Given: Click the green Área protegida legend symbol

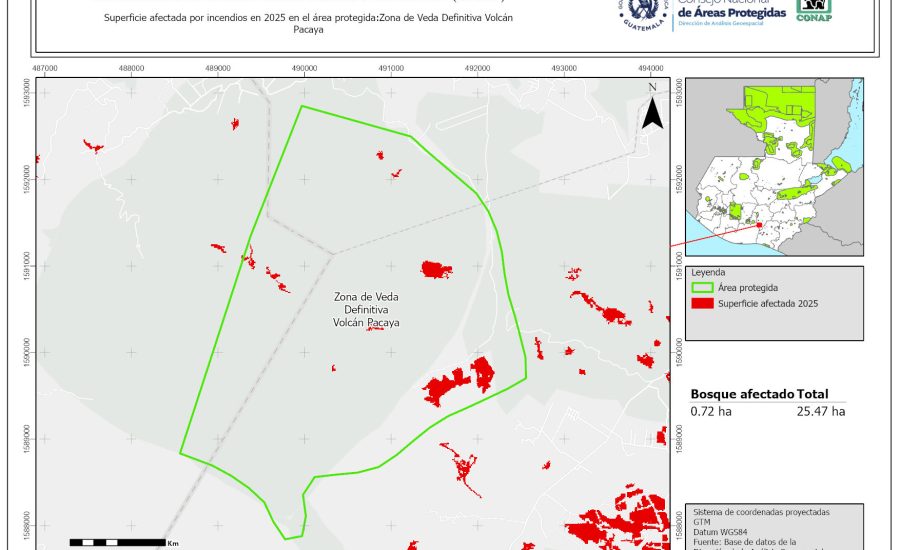Looking at the screenshot, I should pos(701,287).
